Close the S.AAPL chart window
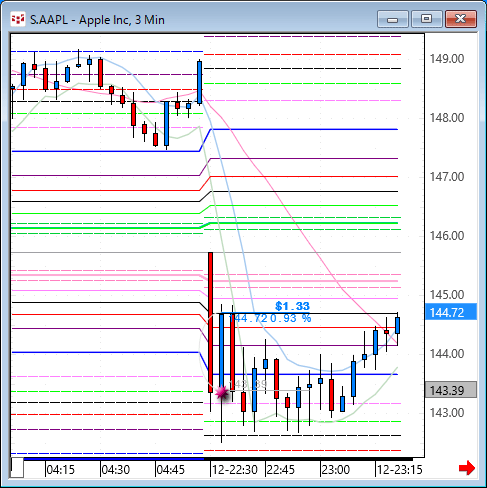 [461, 19]
